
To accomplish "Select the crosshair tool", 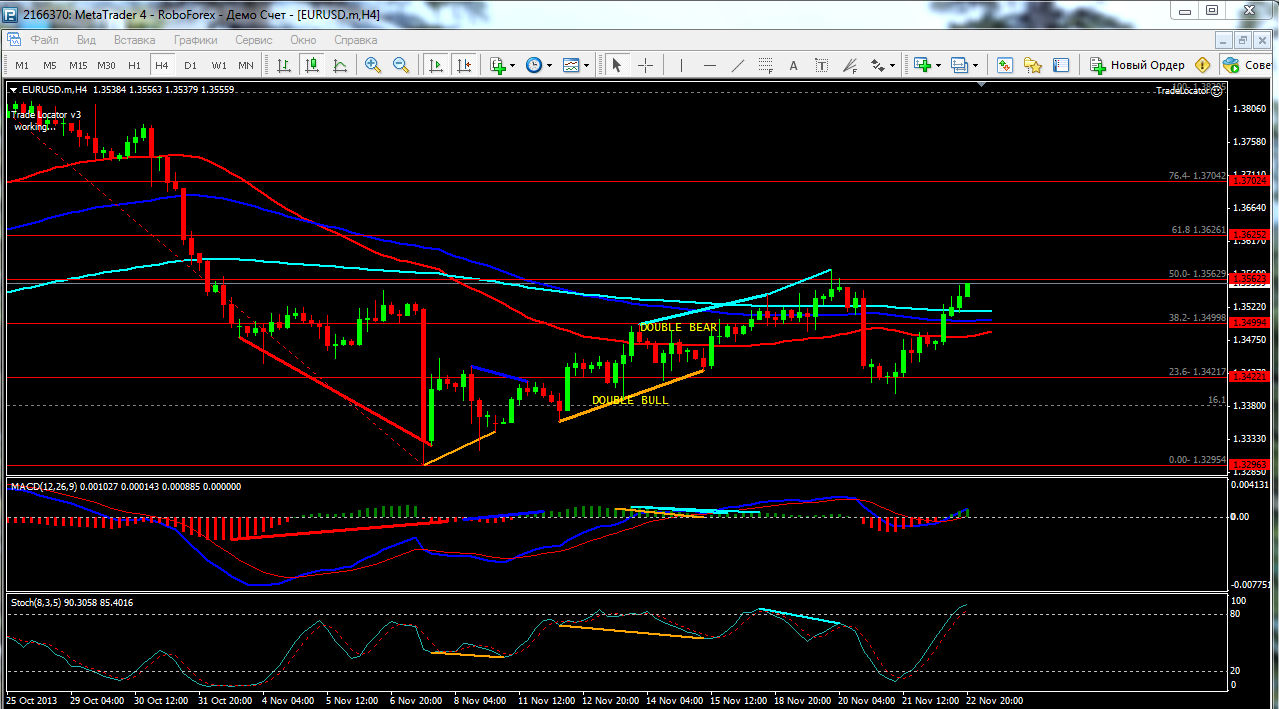I will (x=645, y=65).
